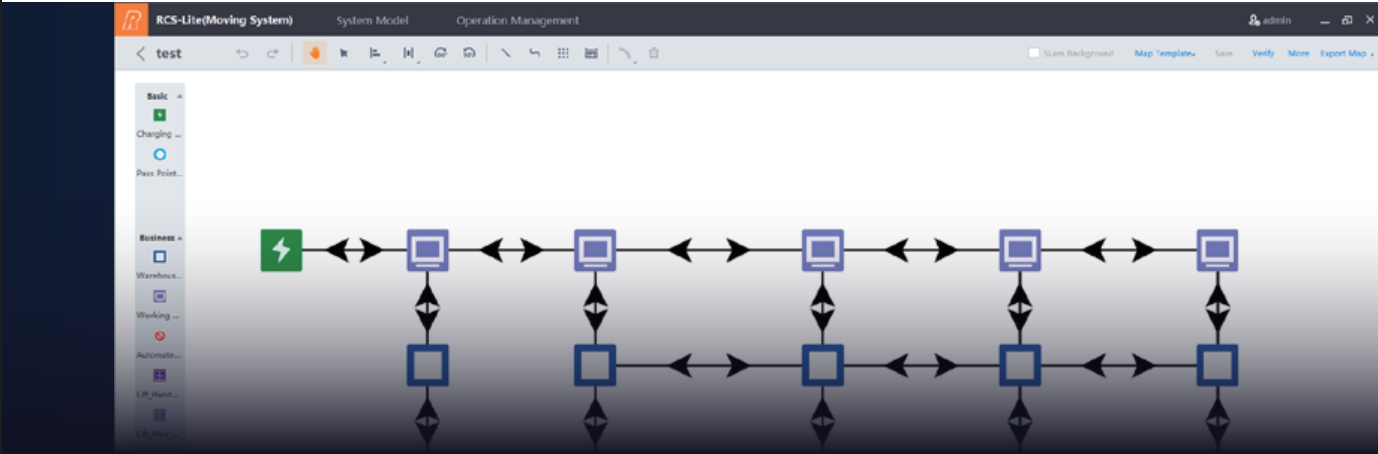Open the Export Map dropdown
The image size is (1378, 454).
[1346, 54]
